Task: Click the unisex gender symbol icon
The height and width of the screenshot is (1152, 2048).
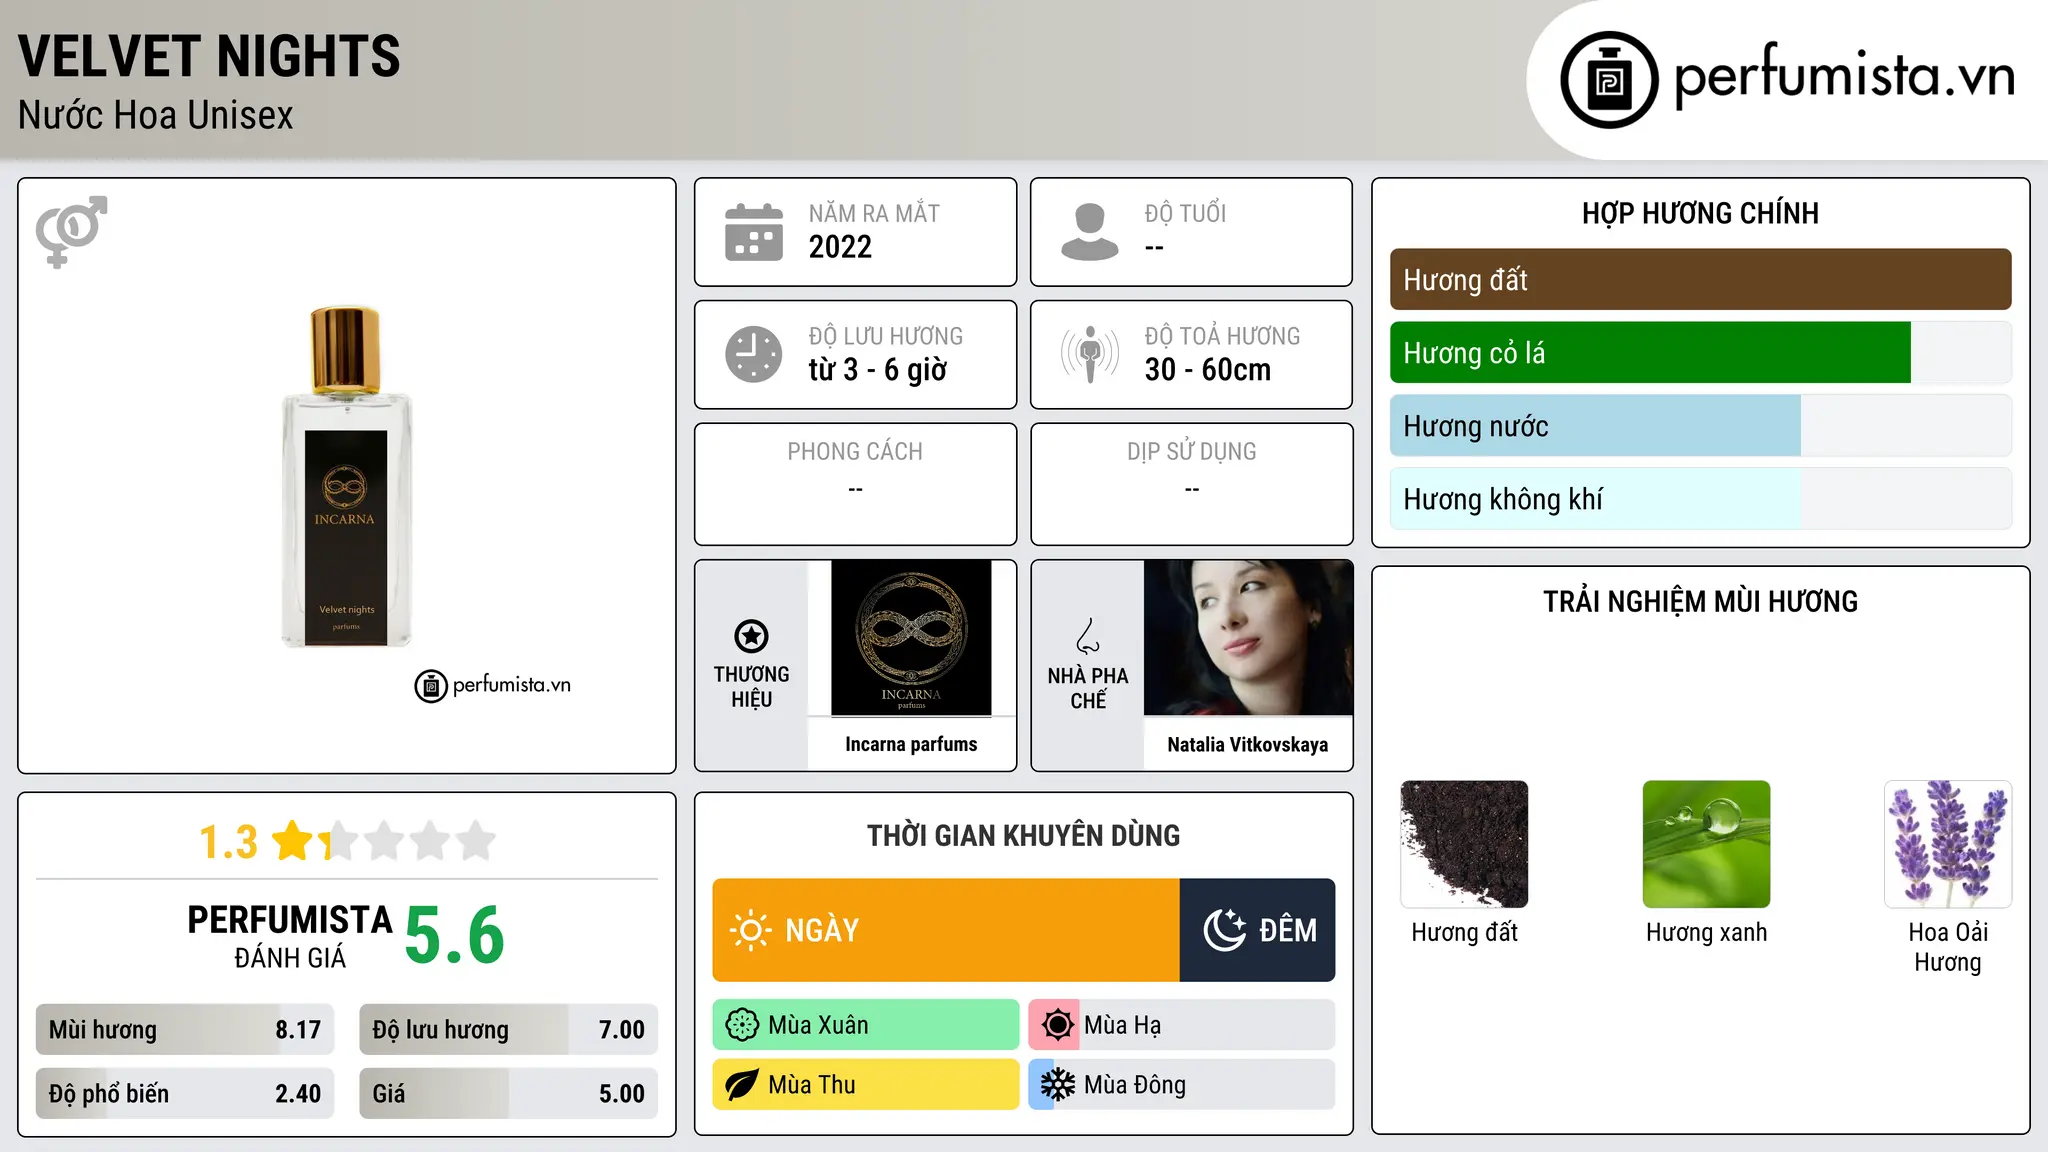Action: [x=71, y=231]
